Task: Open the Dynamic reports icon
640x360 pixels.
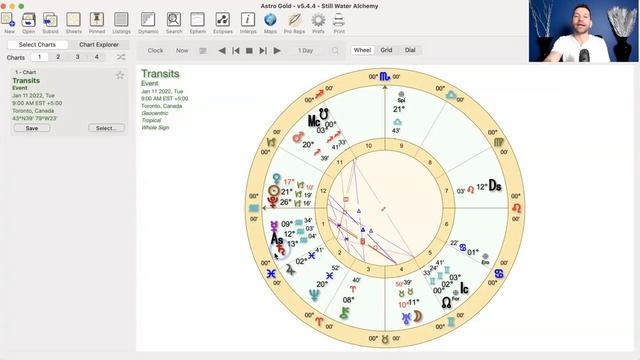Action: point(148,20)
